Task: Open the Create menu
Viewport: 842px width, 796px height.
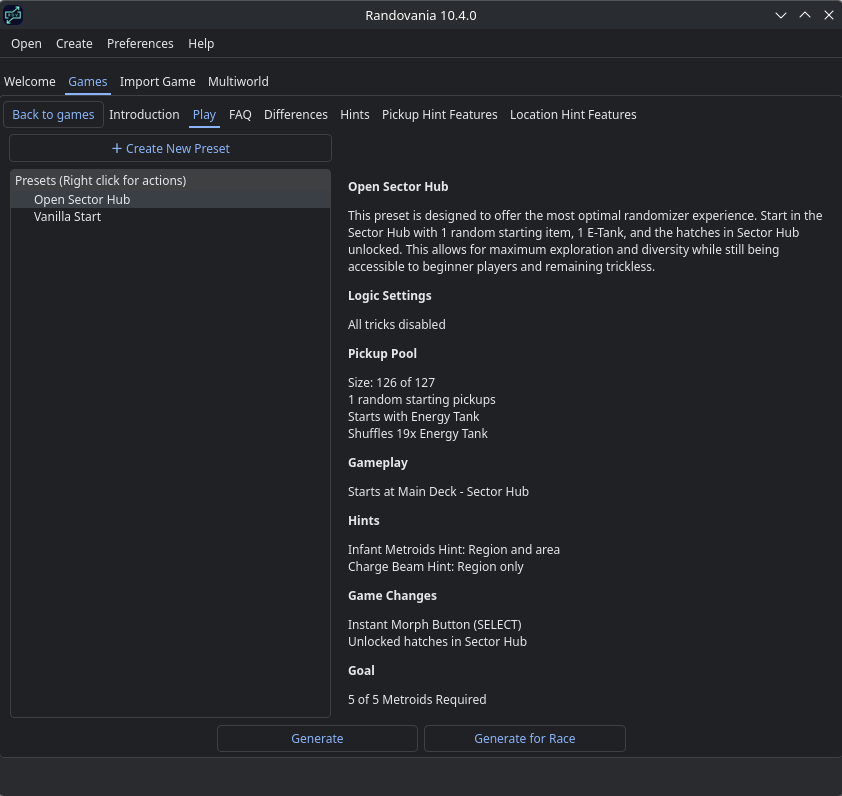Action: coord(74,44)
